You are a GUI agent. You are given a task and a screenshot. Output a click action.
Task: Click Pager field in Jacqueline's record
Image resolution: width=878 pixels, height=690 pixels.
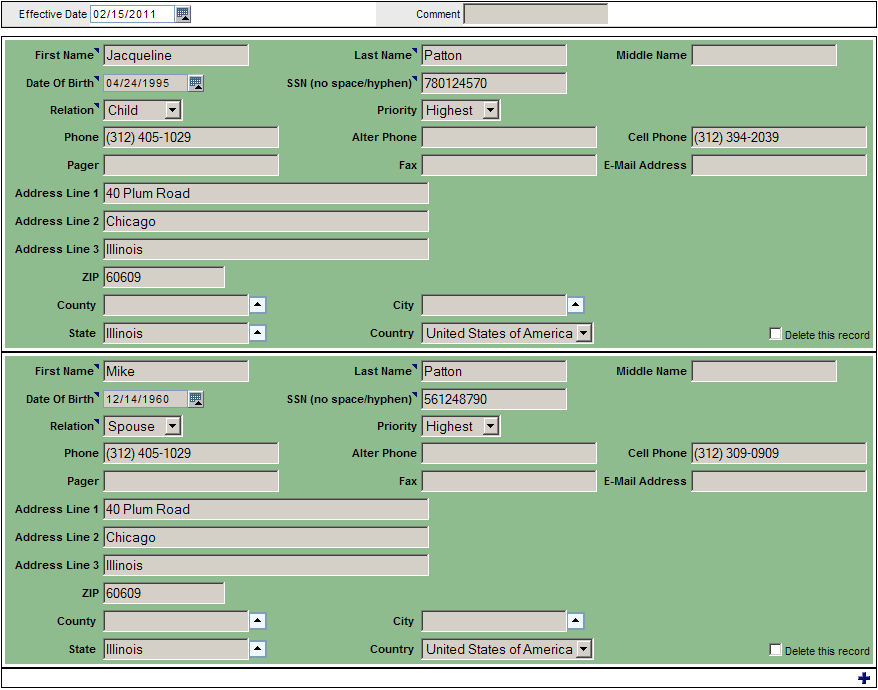(191, 165)
